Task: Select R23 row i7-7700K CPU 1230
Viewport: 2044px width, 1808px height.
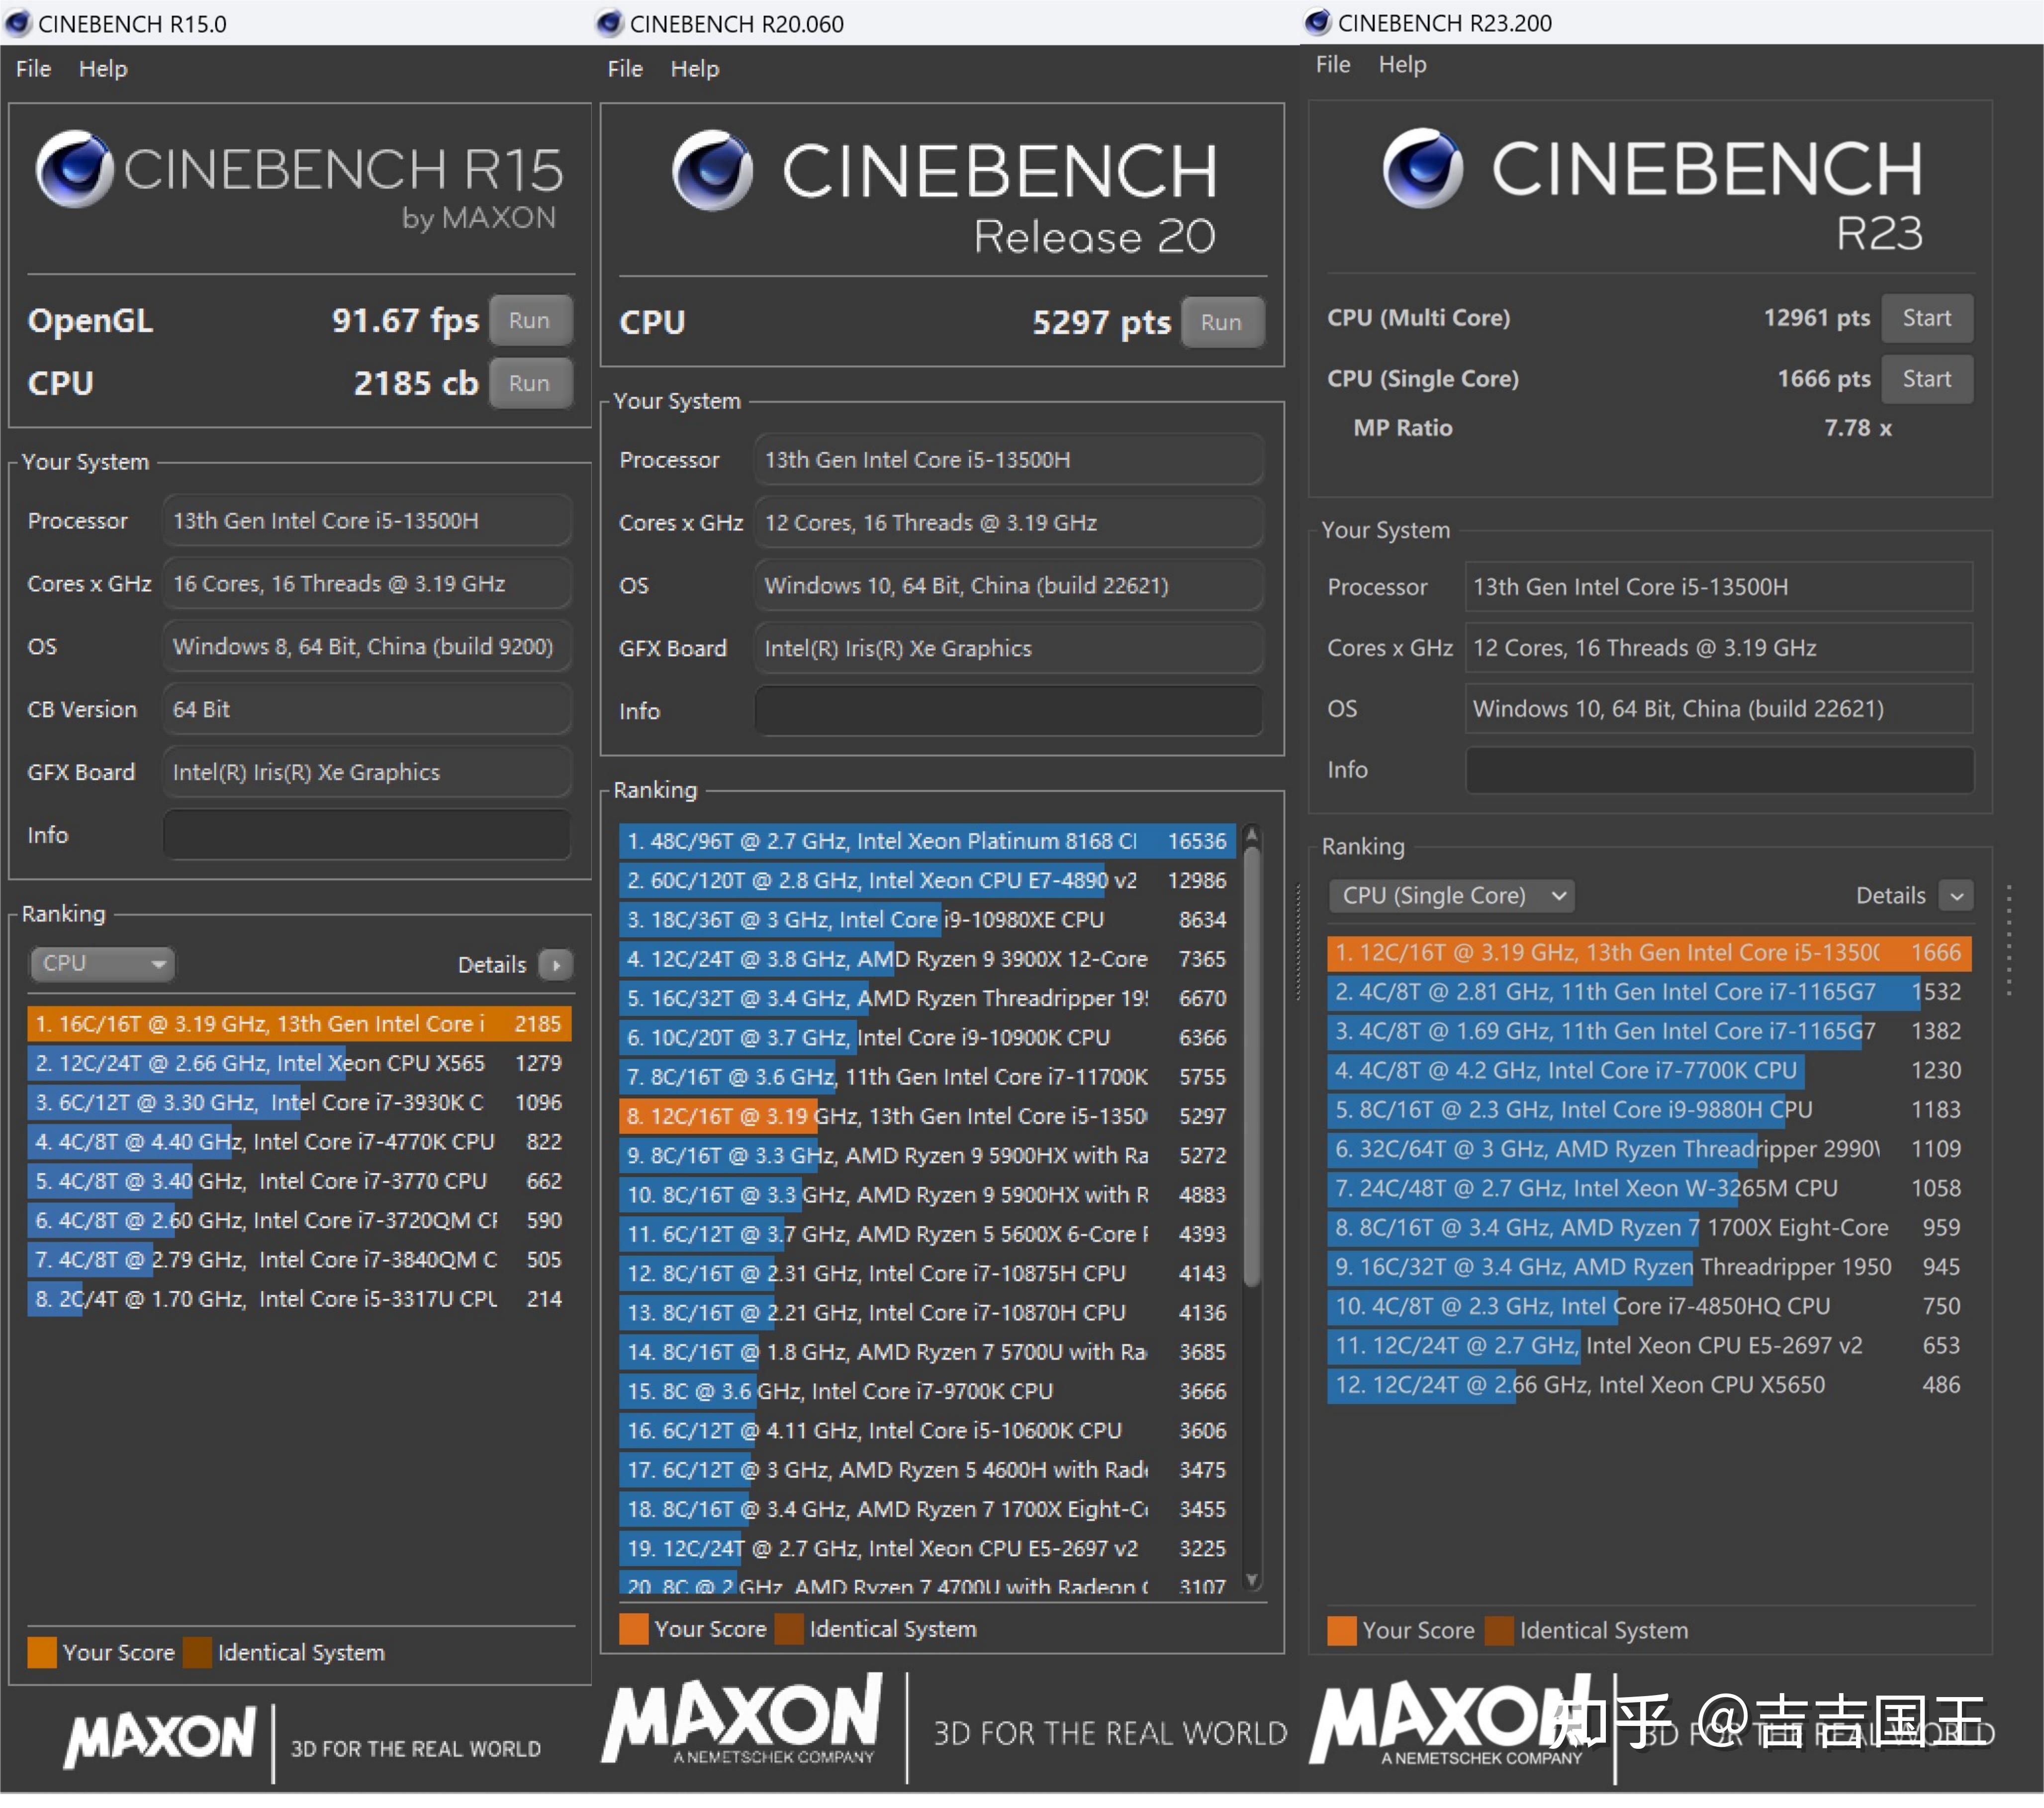Action: click(1650, 1070)
